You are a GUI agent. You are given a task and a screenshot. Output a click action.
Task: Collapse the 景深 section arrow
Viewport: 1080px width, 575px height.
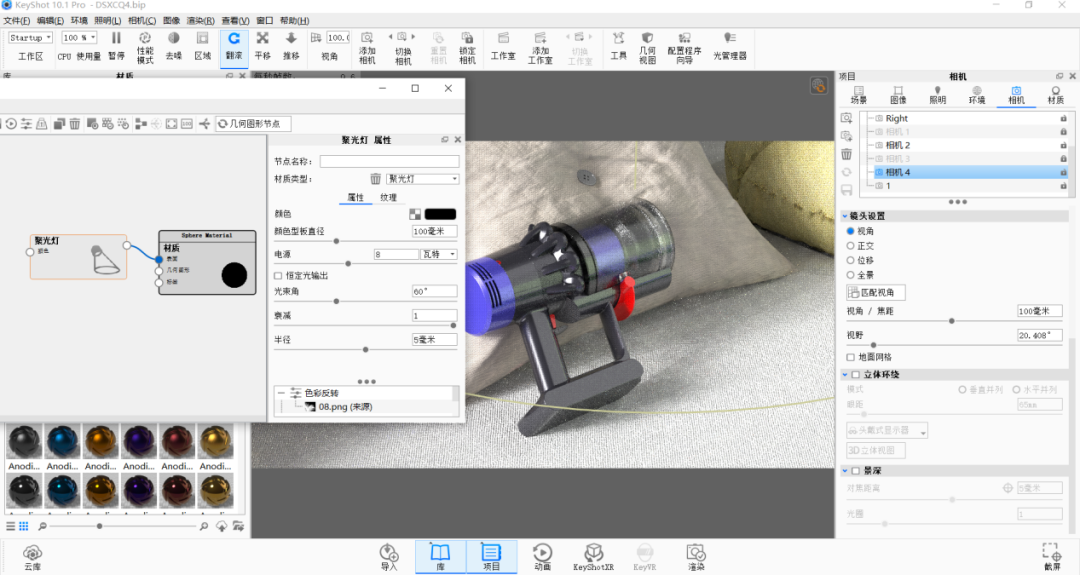pyautogui.click(x=845, y=471)
